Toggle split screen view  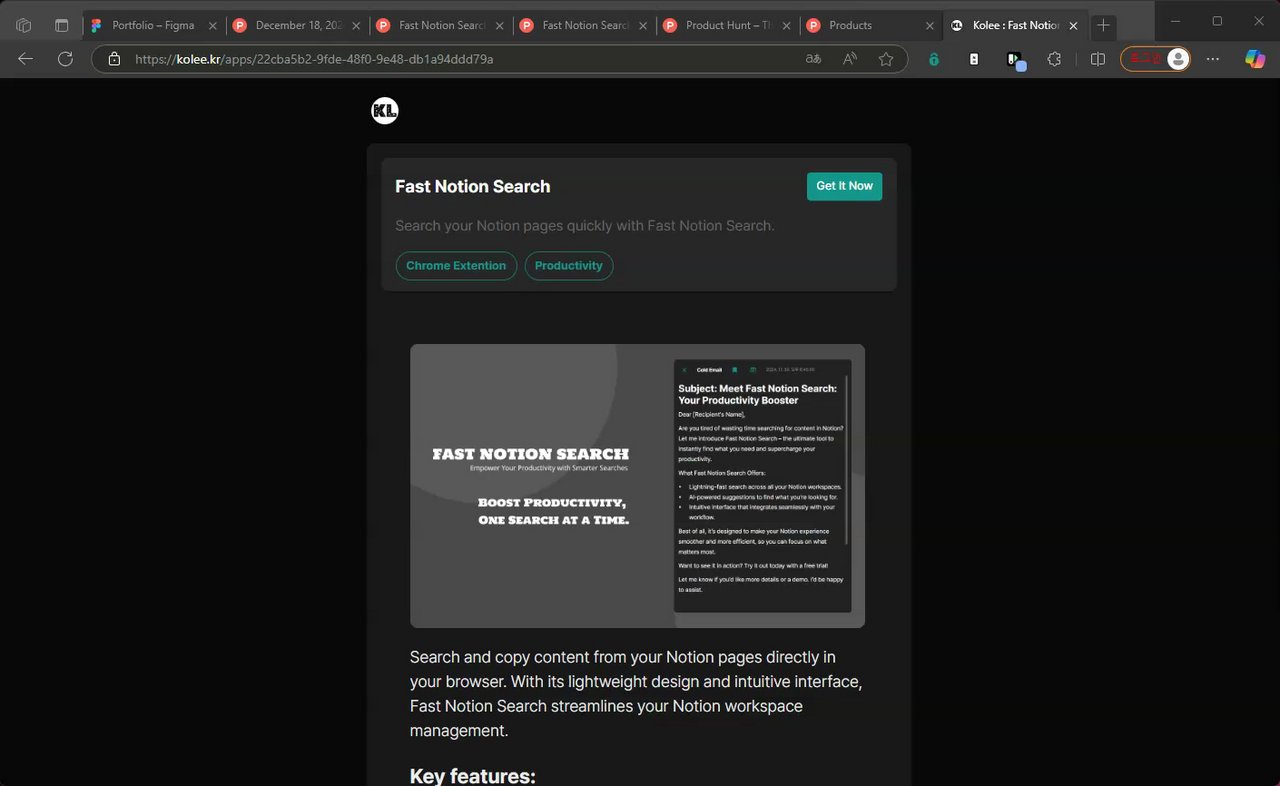1097,59
